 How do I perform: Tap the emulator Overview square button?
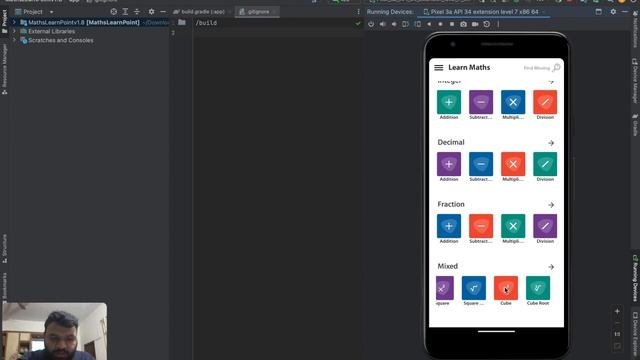(452, 24)
